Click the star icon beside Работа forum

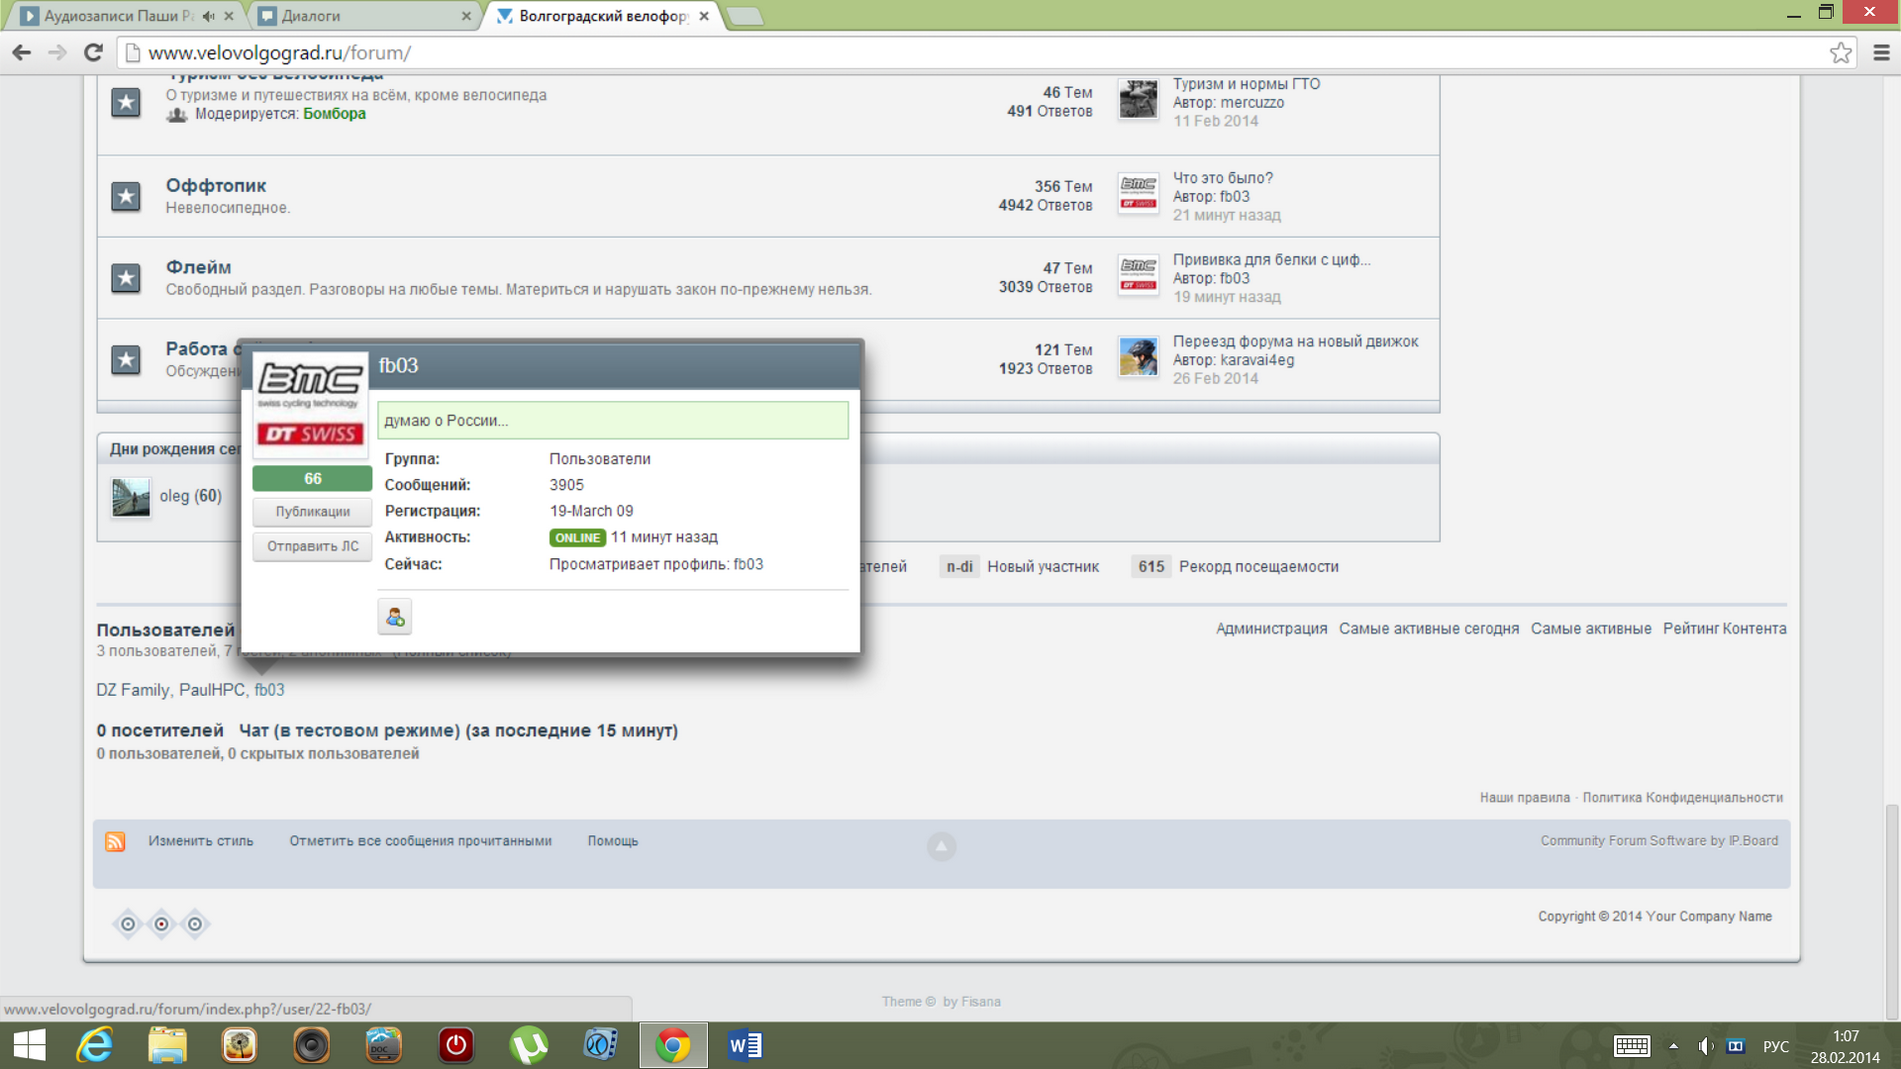coord(126,360)
